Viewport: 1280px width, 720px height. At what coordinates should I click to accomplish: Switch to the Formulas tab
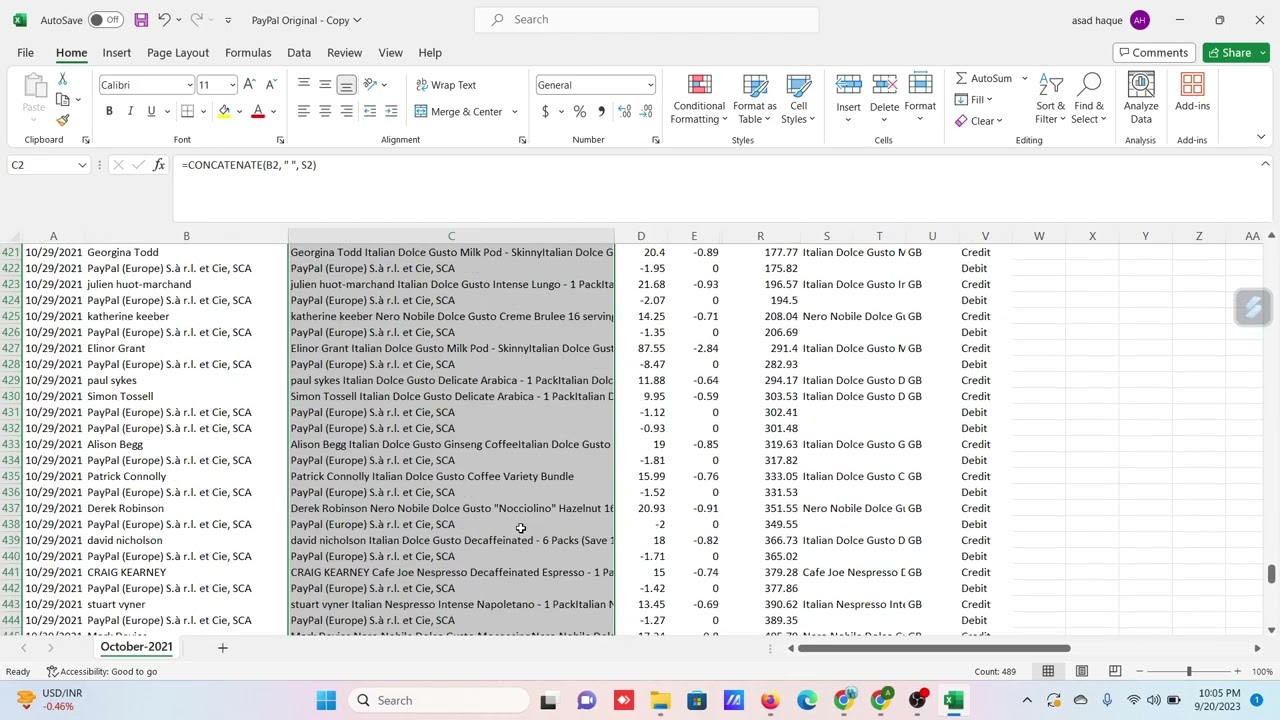pos(248,53)
